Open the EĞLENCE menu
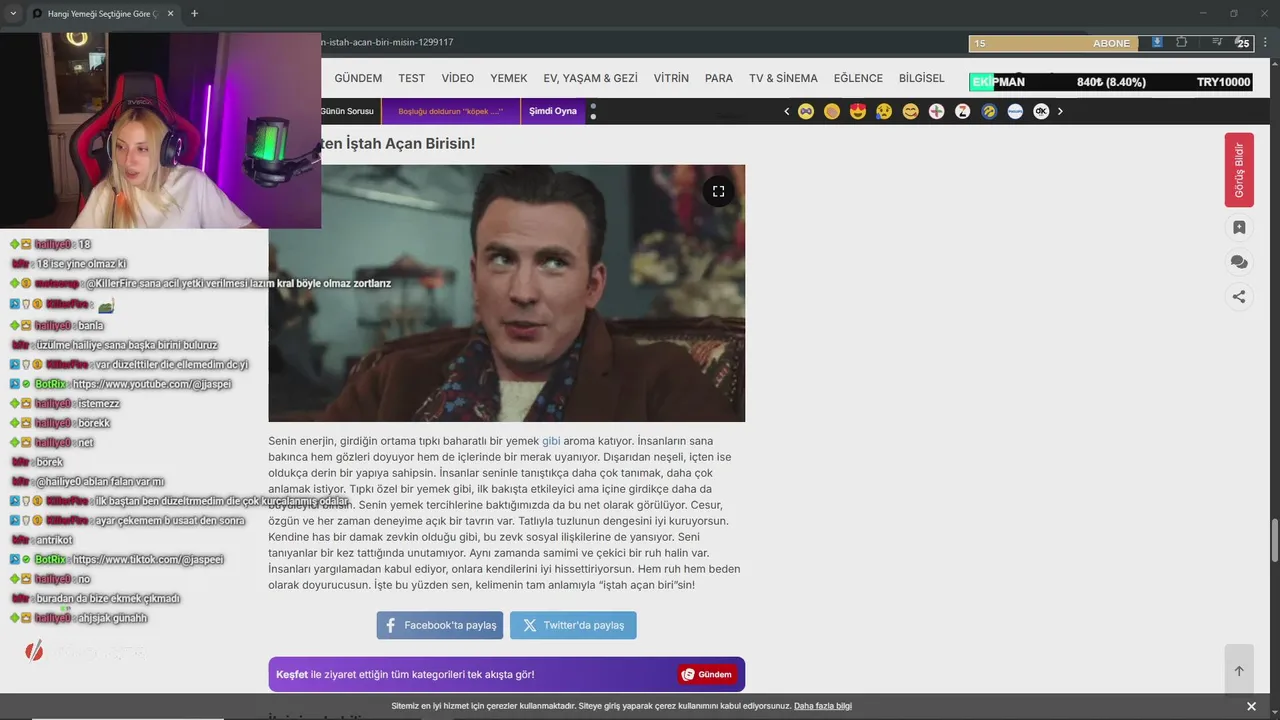Screen dimensions: 1280x720 click(858, 78)
